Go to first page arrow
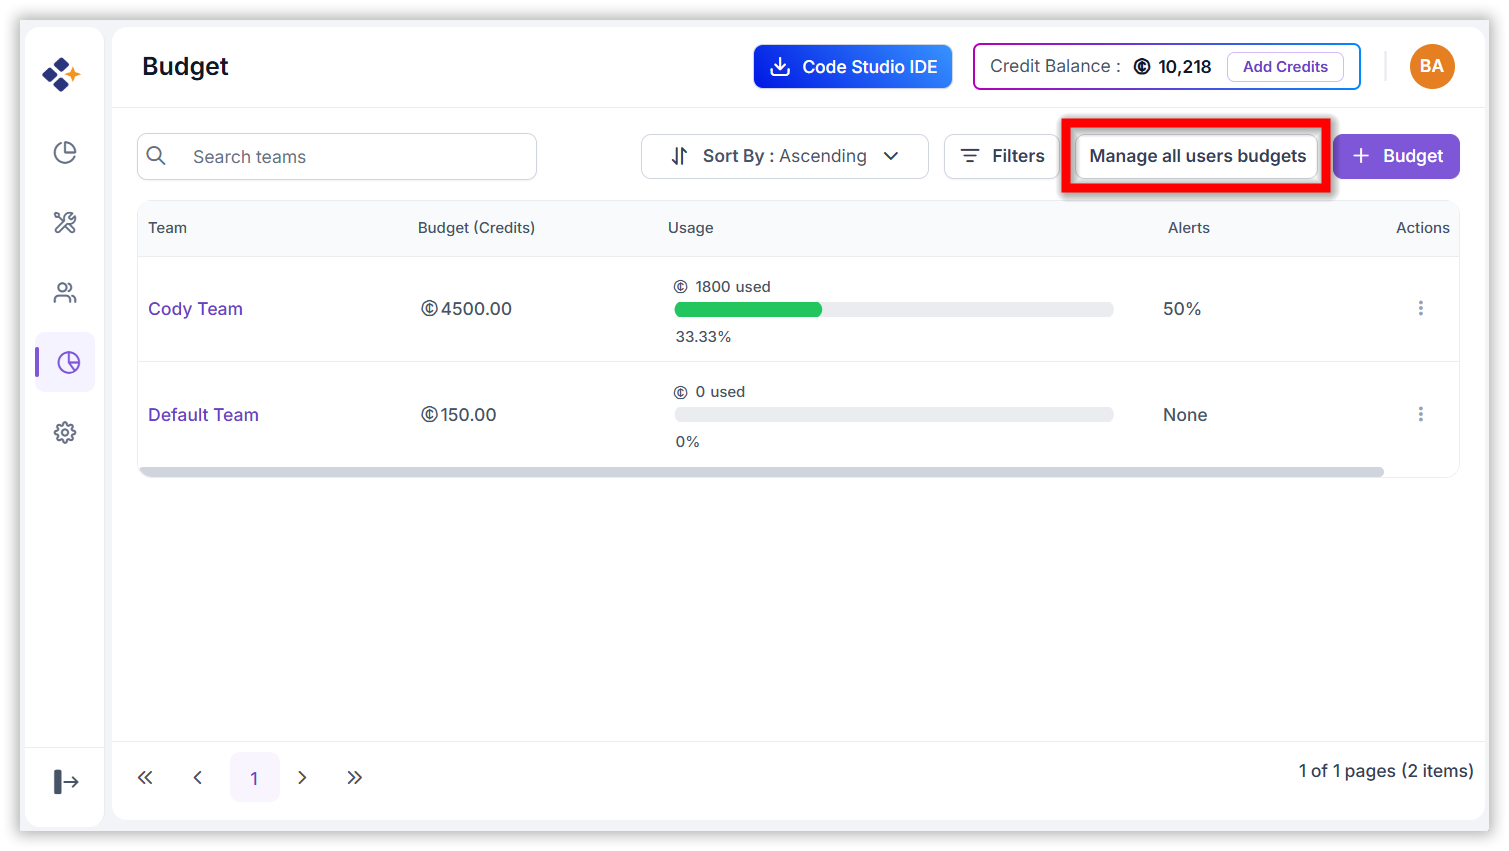 click(145, 777)
